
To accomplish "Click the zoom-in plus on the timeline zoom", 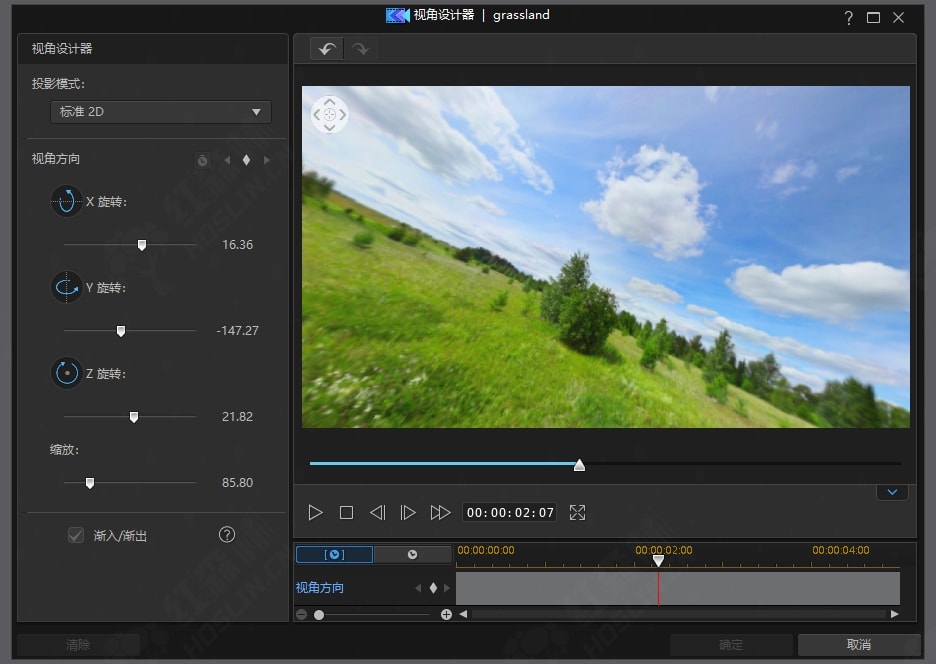I will tap(446, 614).
